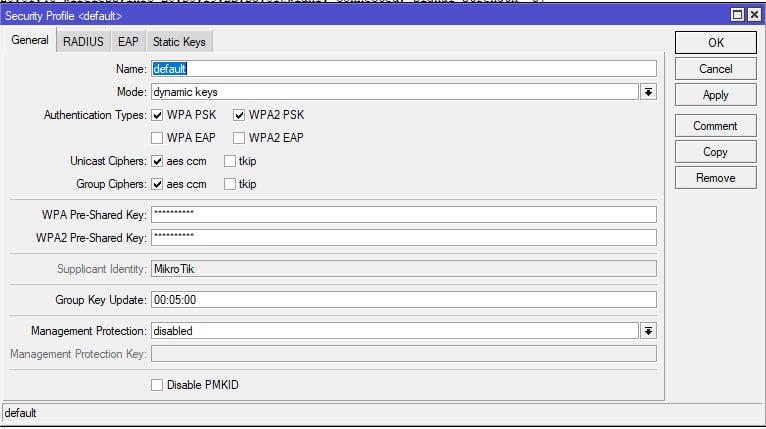Remove the security profile

pyautogui.click(x=716, y=178)
